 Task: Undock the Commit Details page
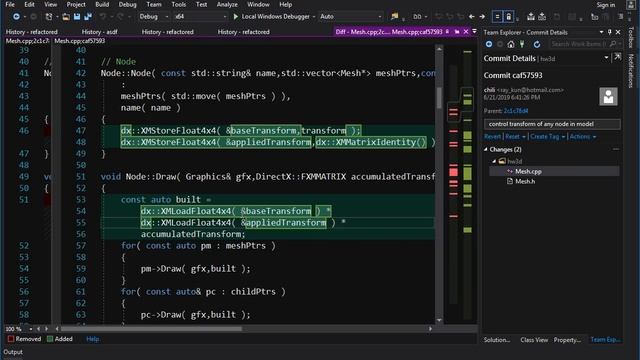coord(618,57)
